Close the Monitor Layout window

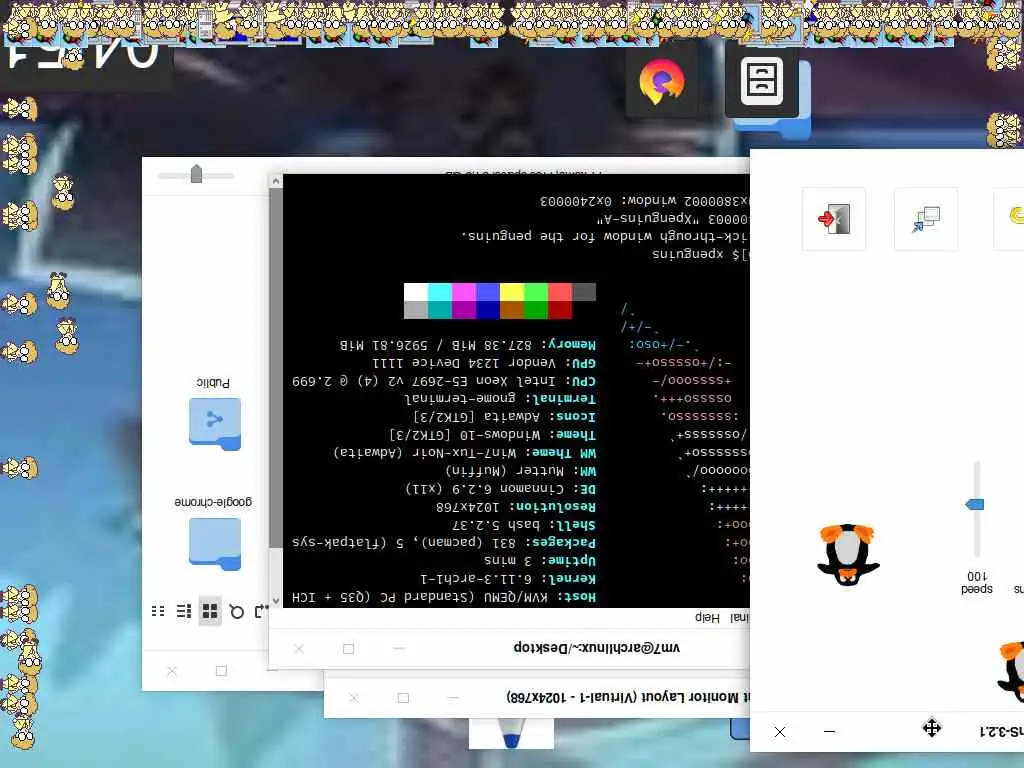[353, 697]
